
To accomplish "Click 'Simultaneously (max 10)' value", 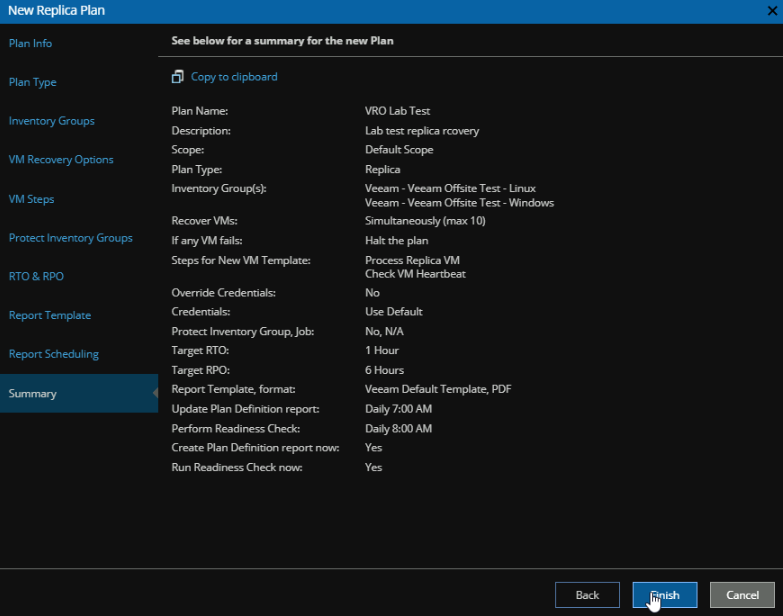I will pyautogui.click(x=425, y=221).
